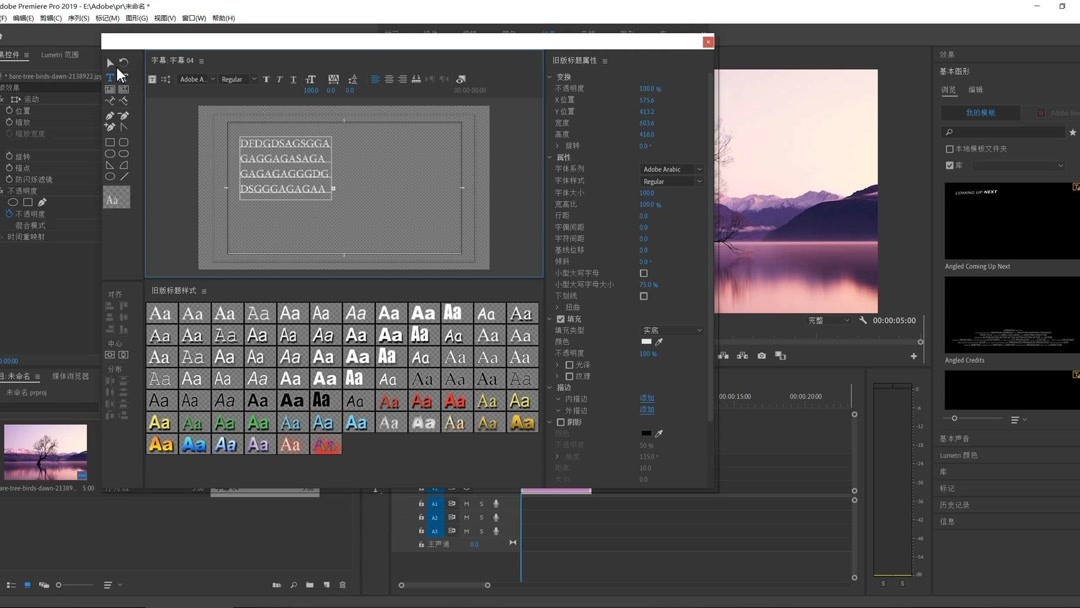Screen dimensions: 1080x608
Task: Click the eyedropper beside the fill color
Action: point(659,342)
